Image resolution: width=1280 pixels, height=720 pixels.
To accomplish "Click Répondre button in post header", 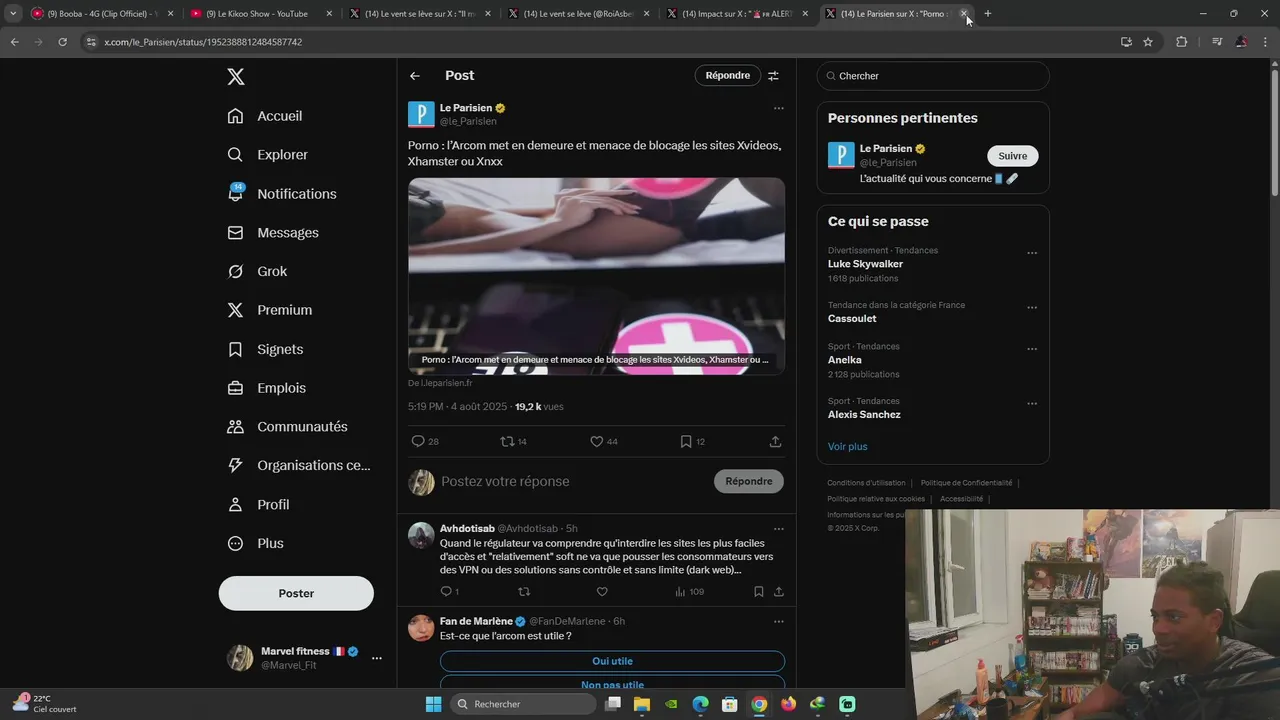I will 728,76.
